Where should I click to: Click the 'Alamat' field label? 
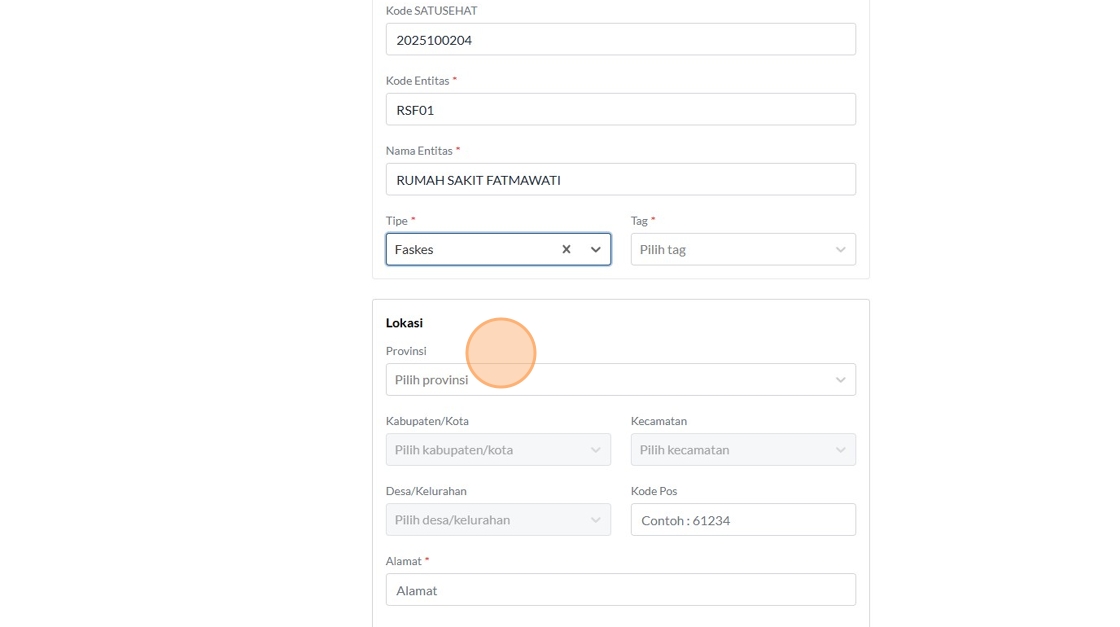(x=403, y=561)
